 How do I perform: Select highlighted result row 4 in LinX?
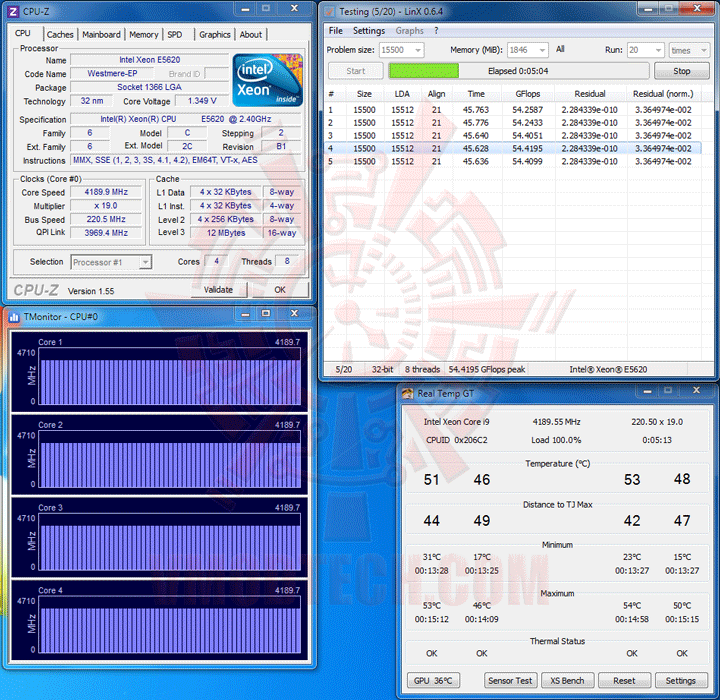pyautogui.click(x=512, y=149)
